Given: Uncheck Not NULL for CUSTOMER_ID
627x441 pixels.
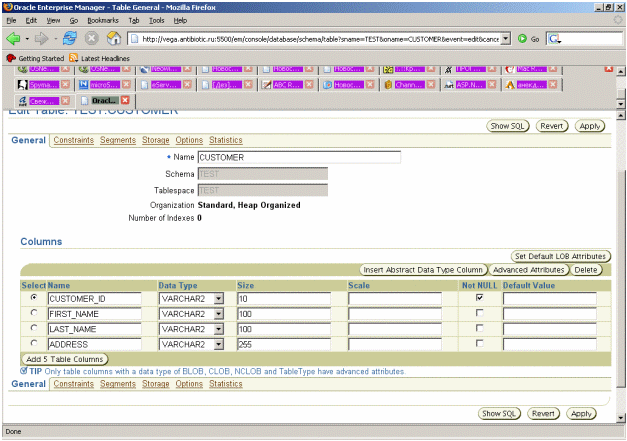Looking at the screenshot, I should (x=479, y=297).
